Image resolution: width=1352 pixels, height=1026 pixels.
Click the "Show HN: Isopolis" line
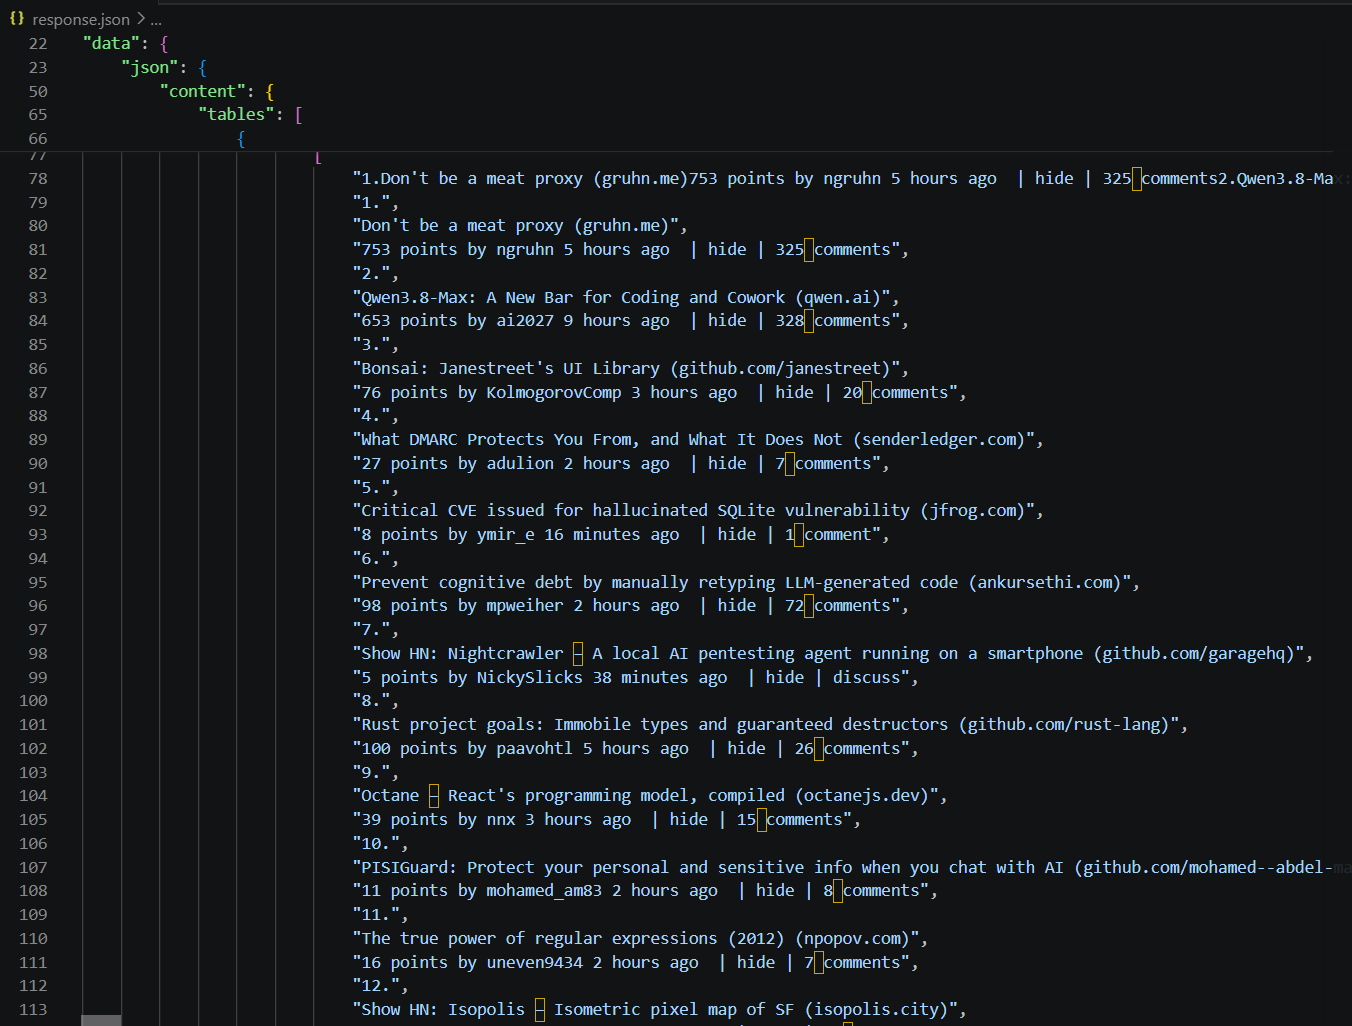(x=660, y=1010)
